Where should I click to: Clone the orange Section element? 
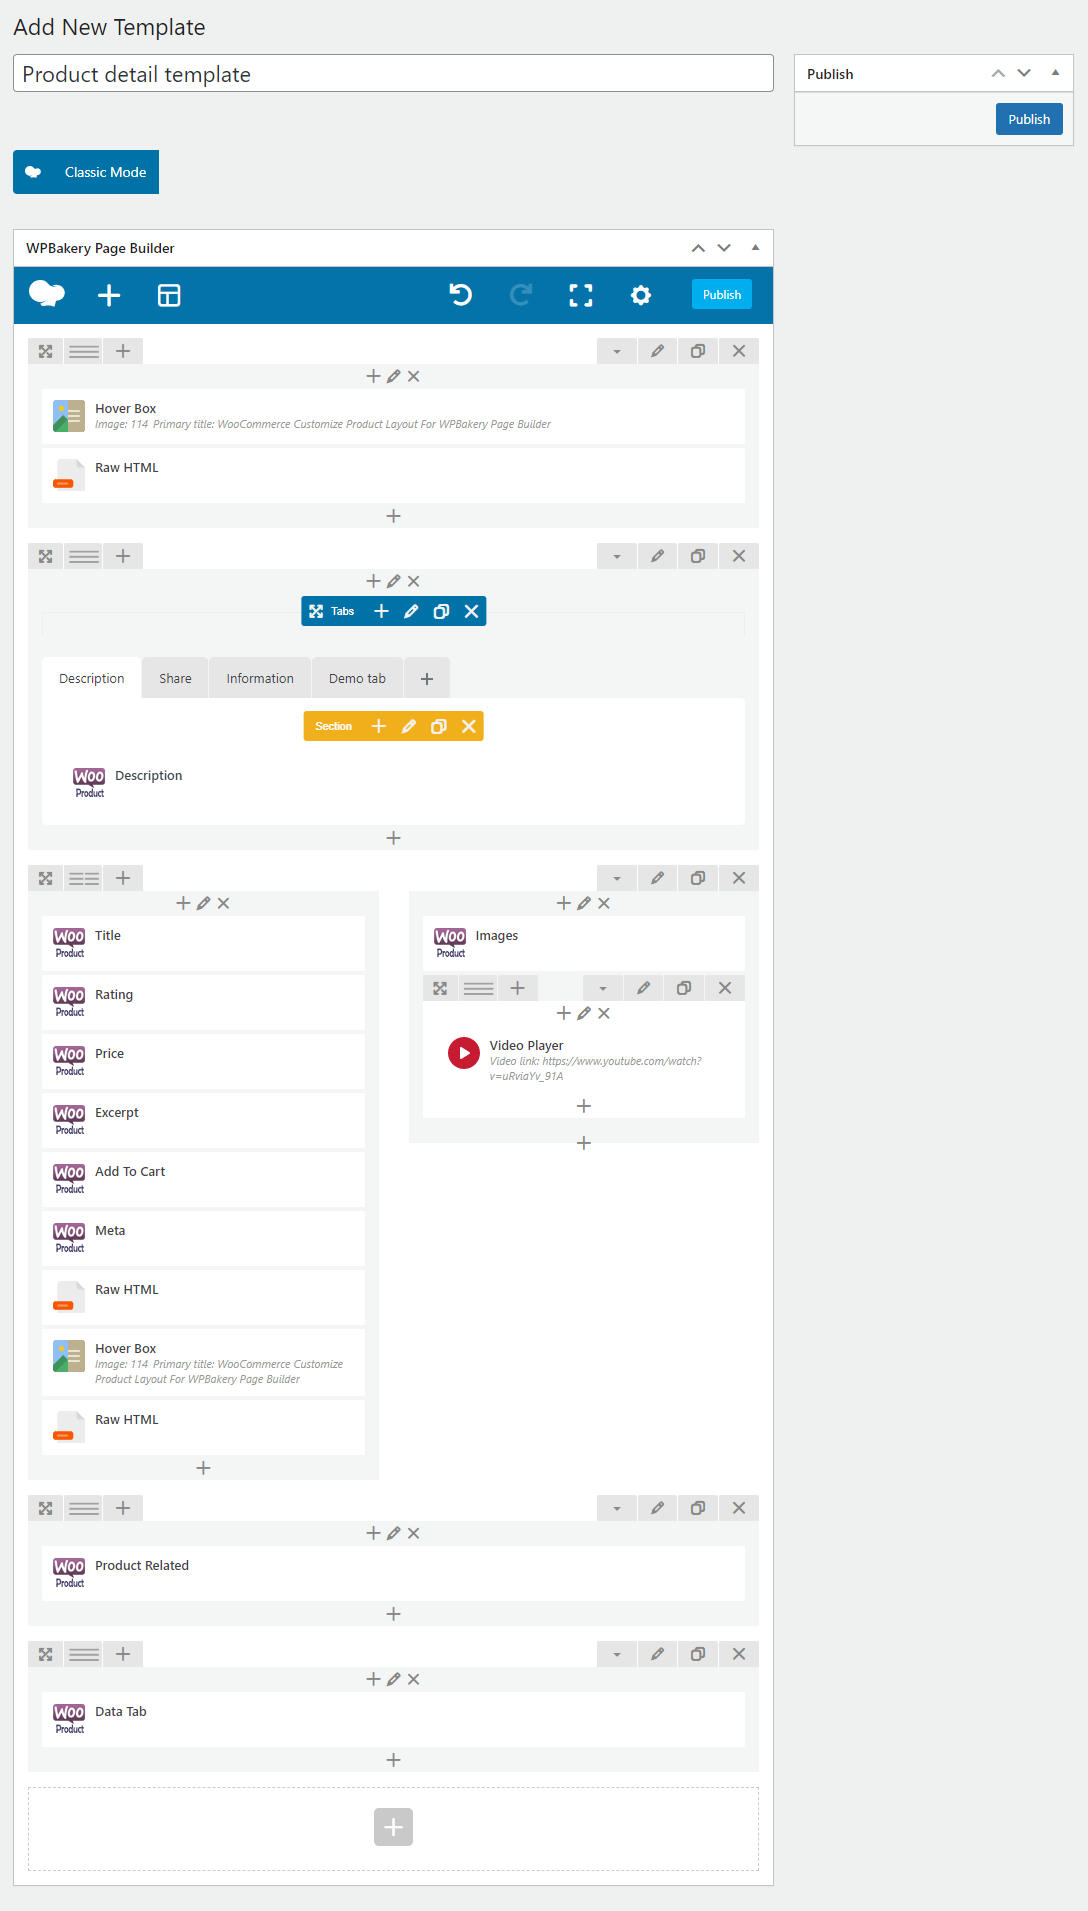coord(438,726)
